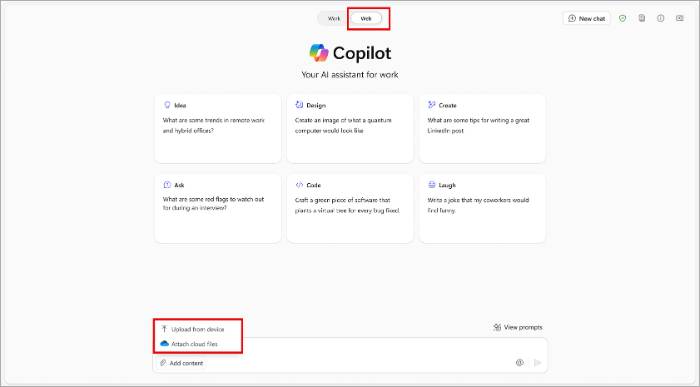Click the send arrow icon

[x=538, y=362]
